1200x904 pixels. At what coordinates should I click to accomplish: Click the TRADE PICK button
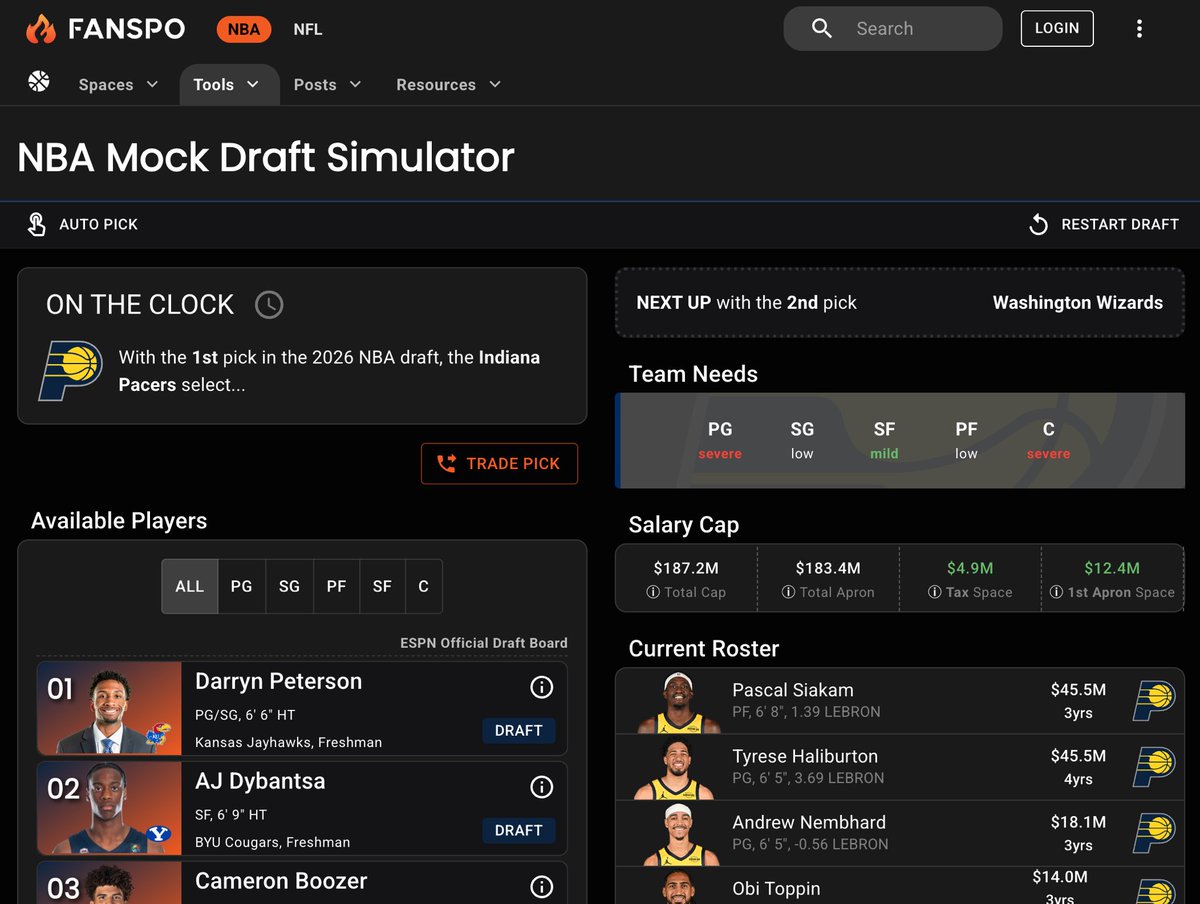click(499, 463)
